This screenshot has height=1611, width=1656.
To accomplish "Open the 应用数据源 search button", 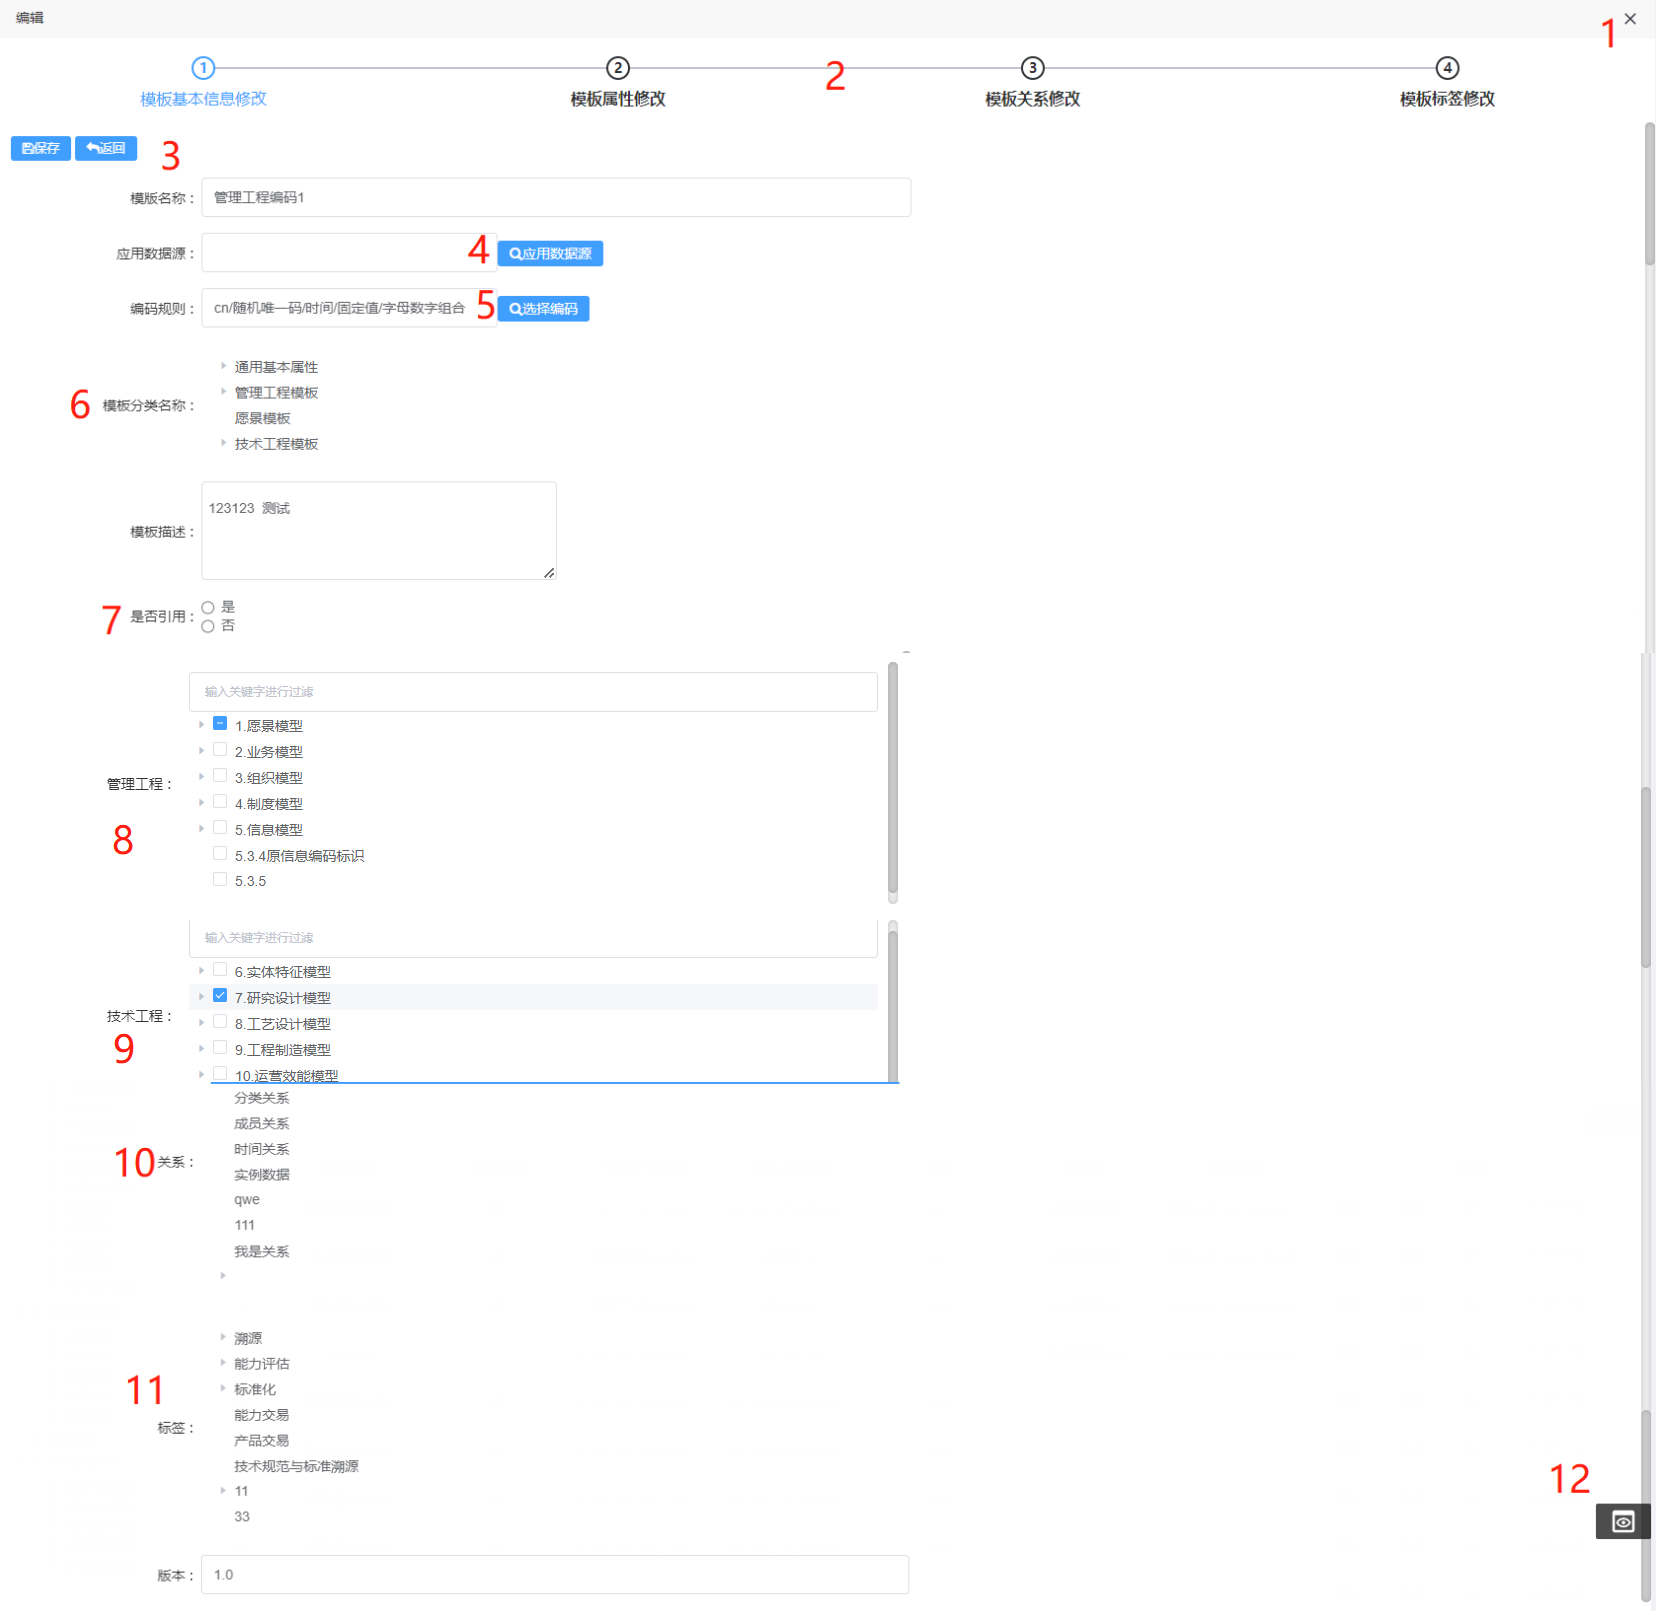I will click(550, 254).
